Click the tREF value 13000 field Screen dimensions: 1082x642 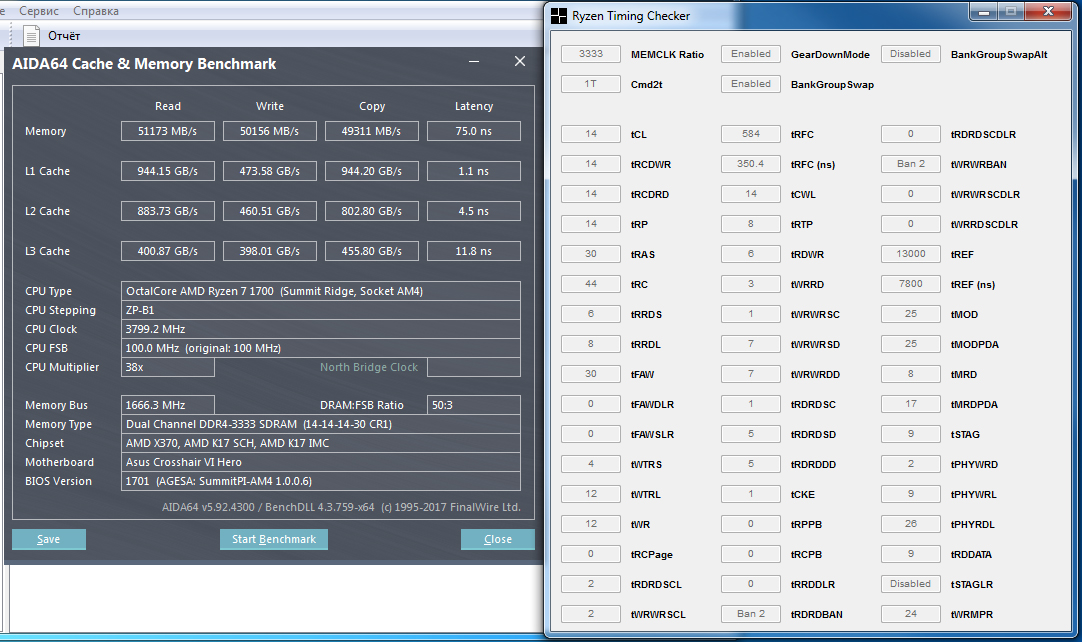tap(911, 254)
